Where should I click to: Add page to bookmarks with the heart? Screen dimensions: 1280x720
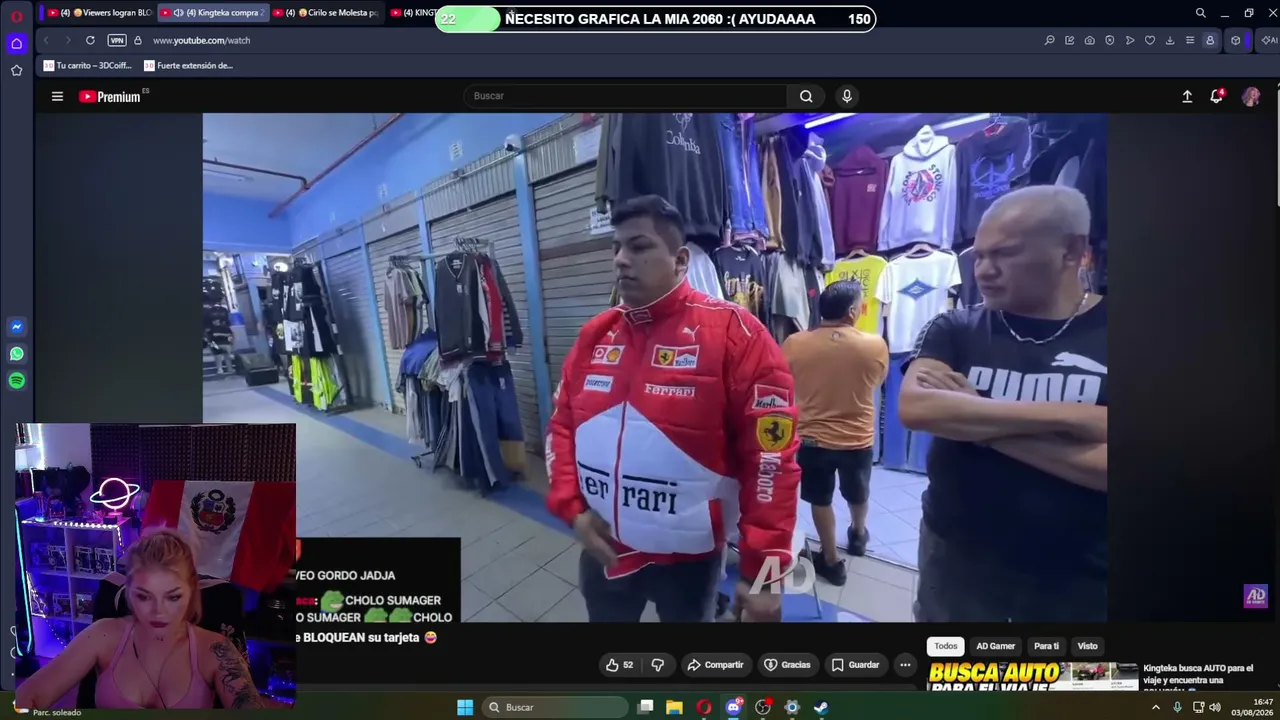(x=1149, y=40)
